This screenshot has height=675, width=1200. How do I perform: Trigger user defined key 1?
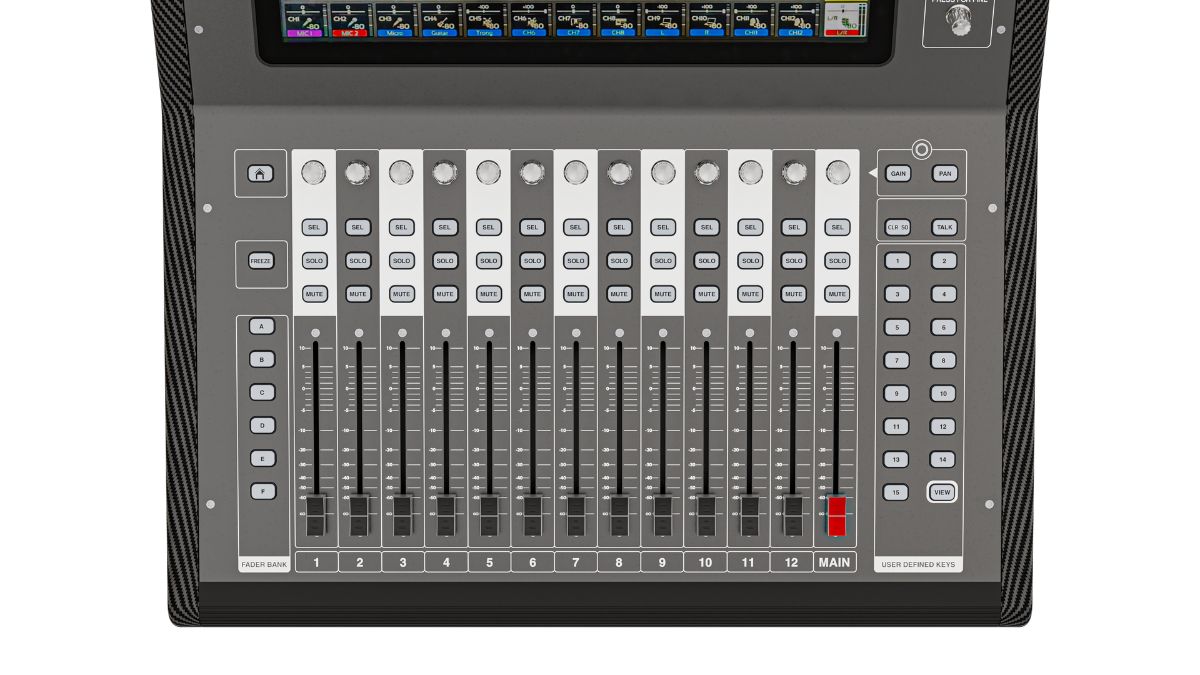click(x=897, y=261)
